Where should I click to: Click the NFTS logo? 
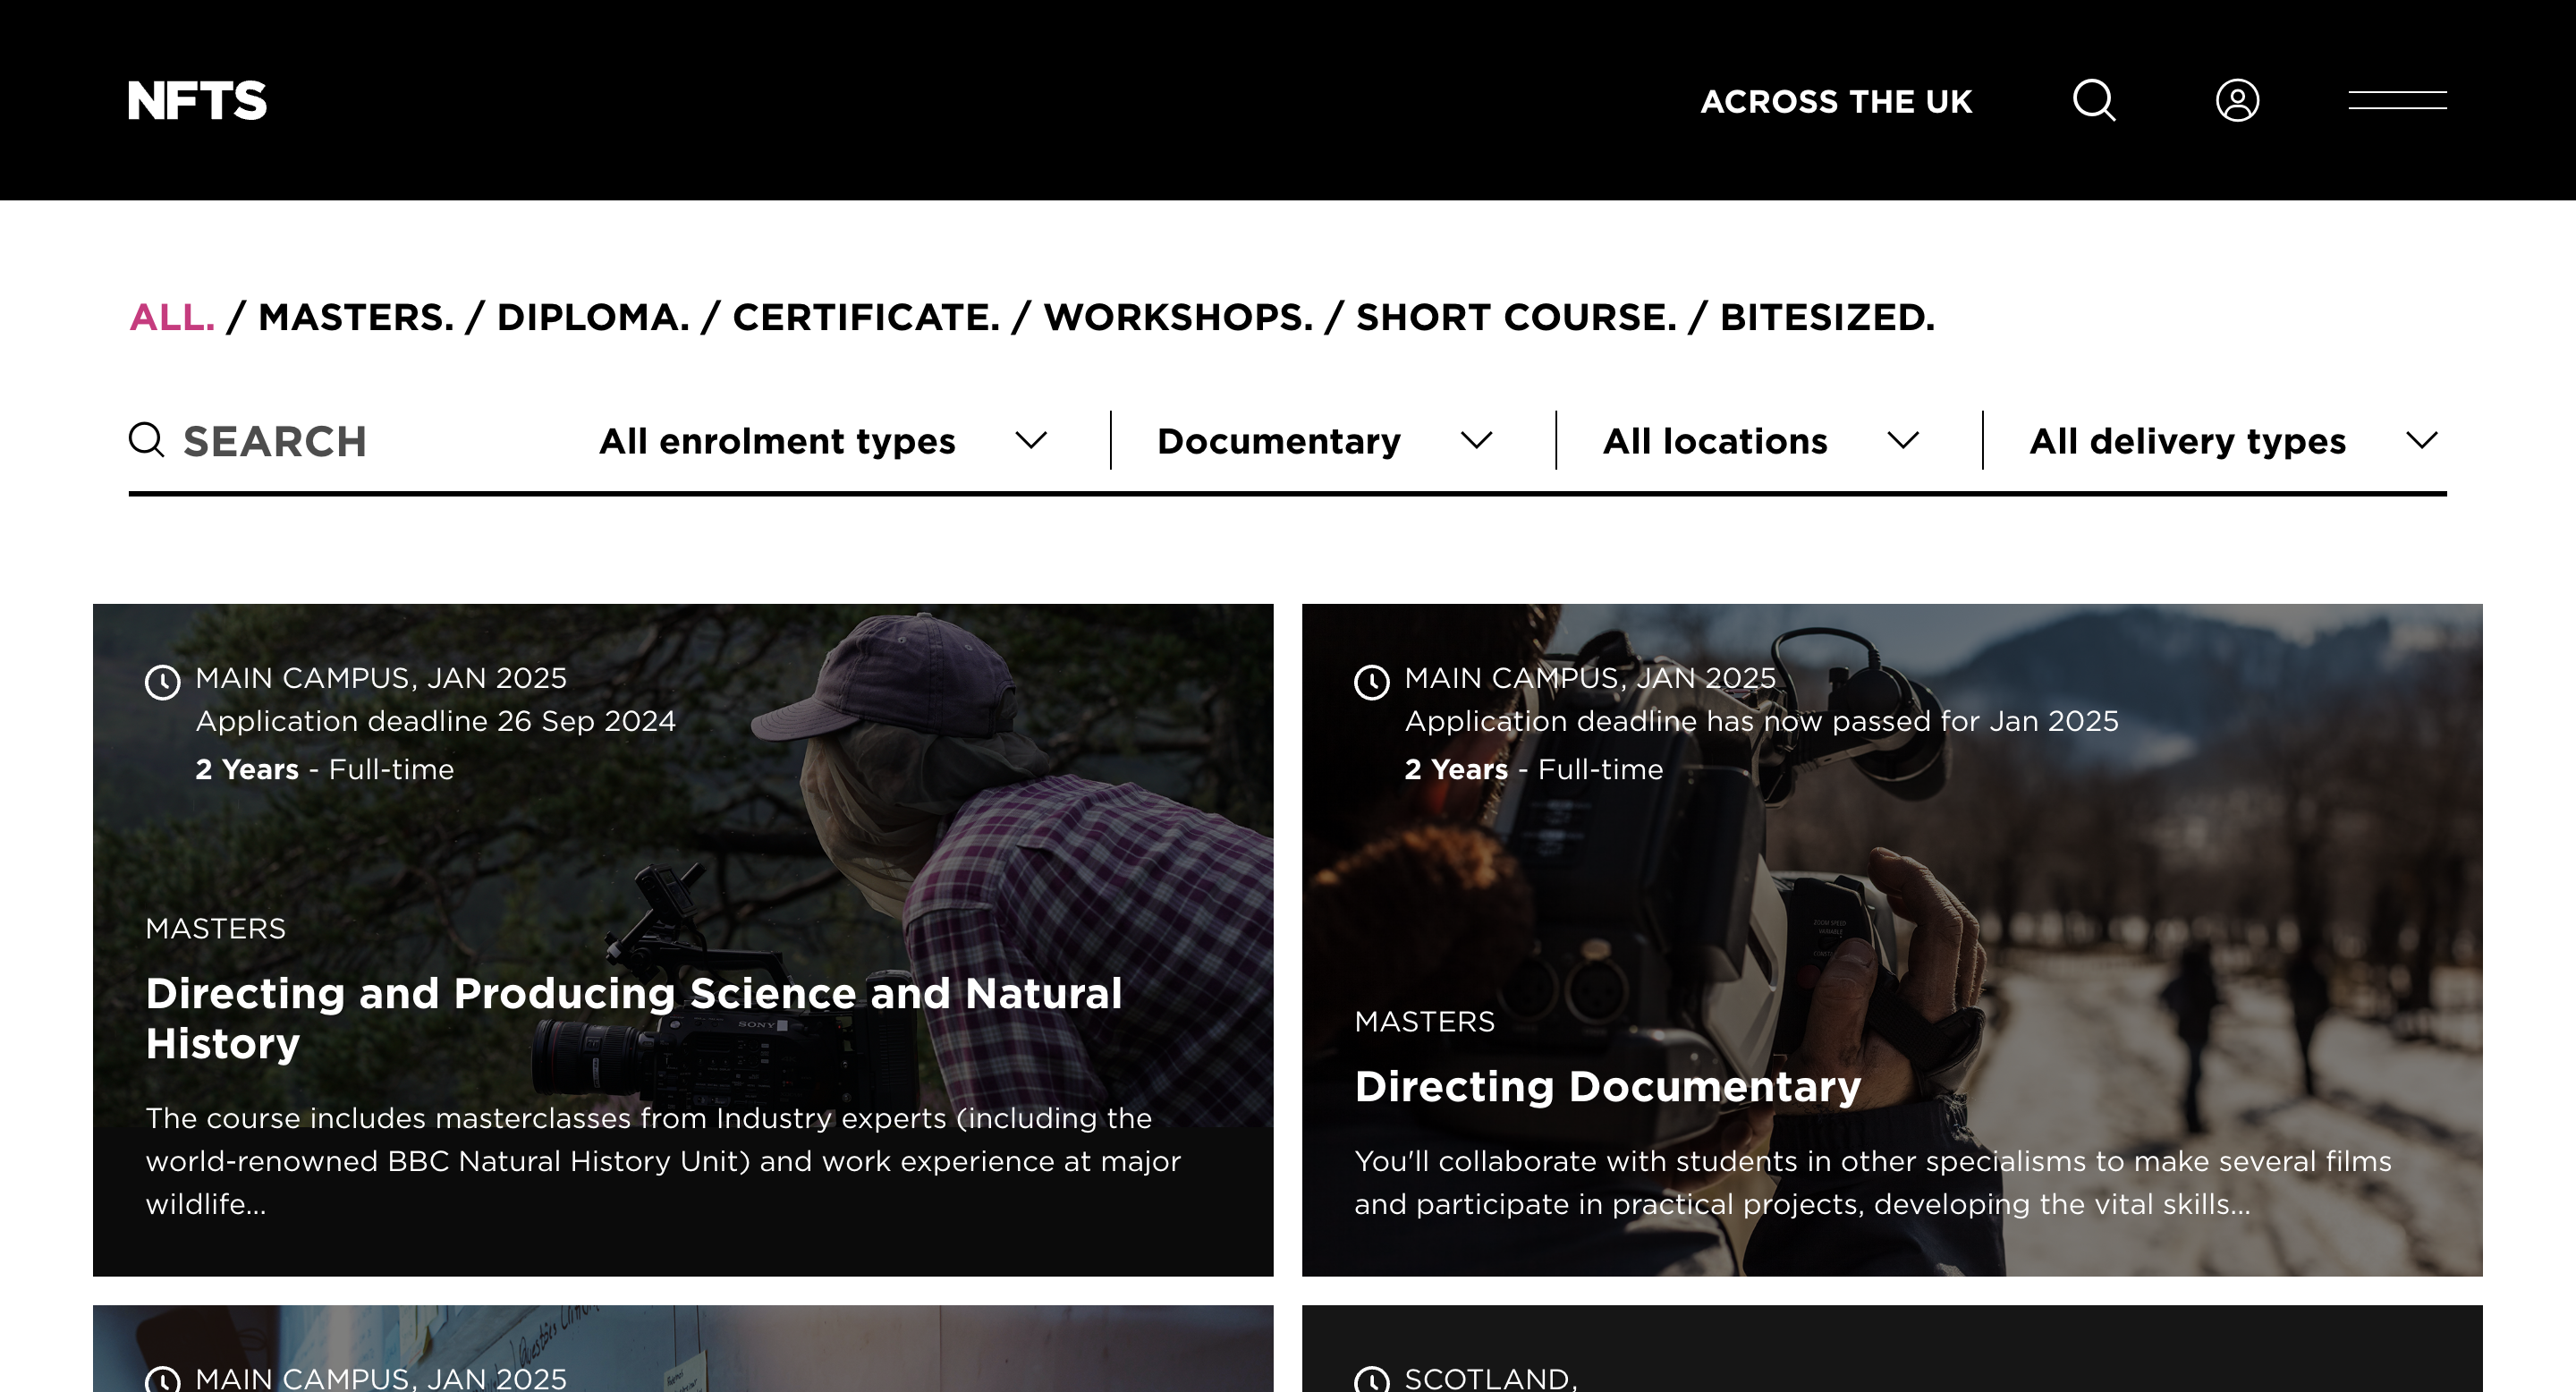[x=197, y=101]
